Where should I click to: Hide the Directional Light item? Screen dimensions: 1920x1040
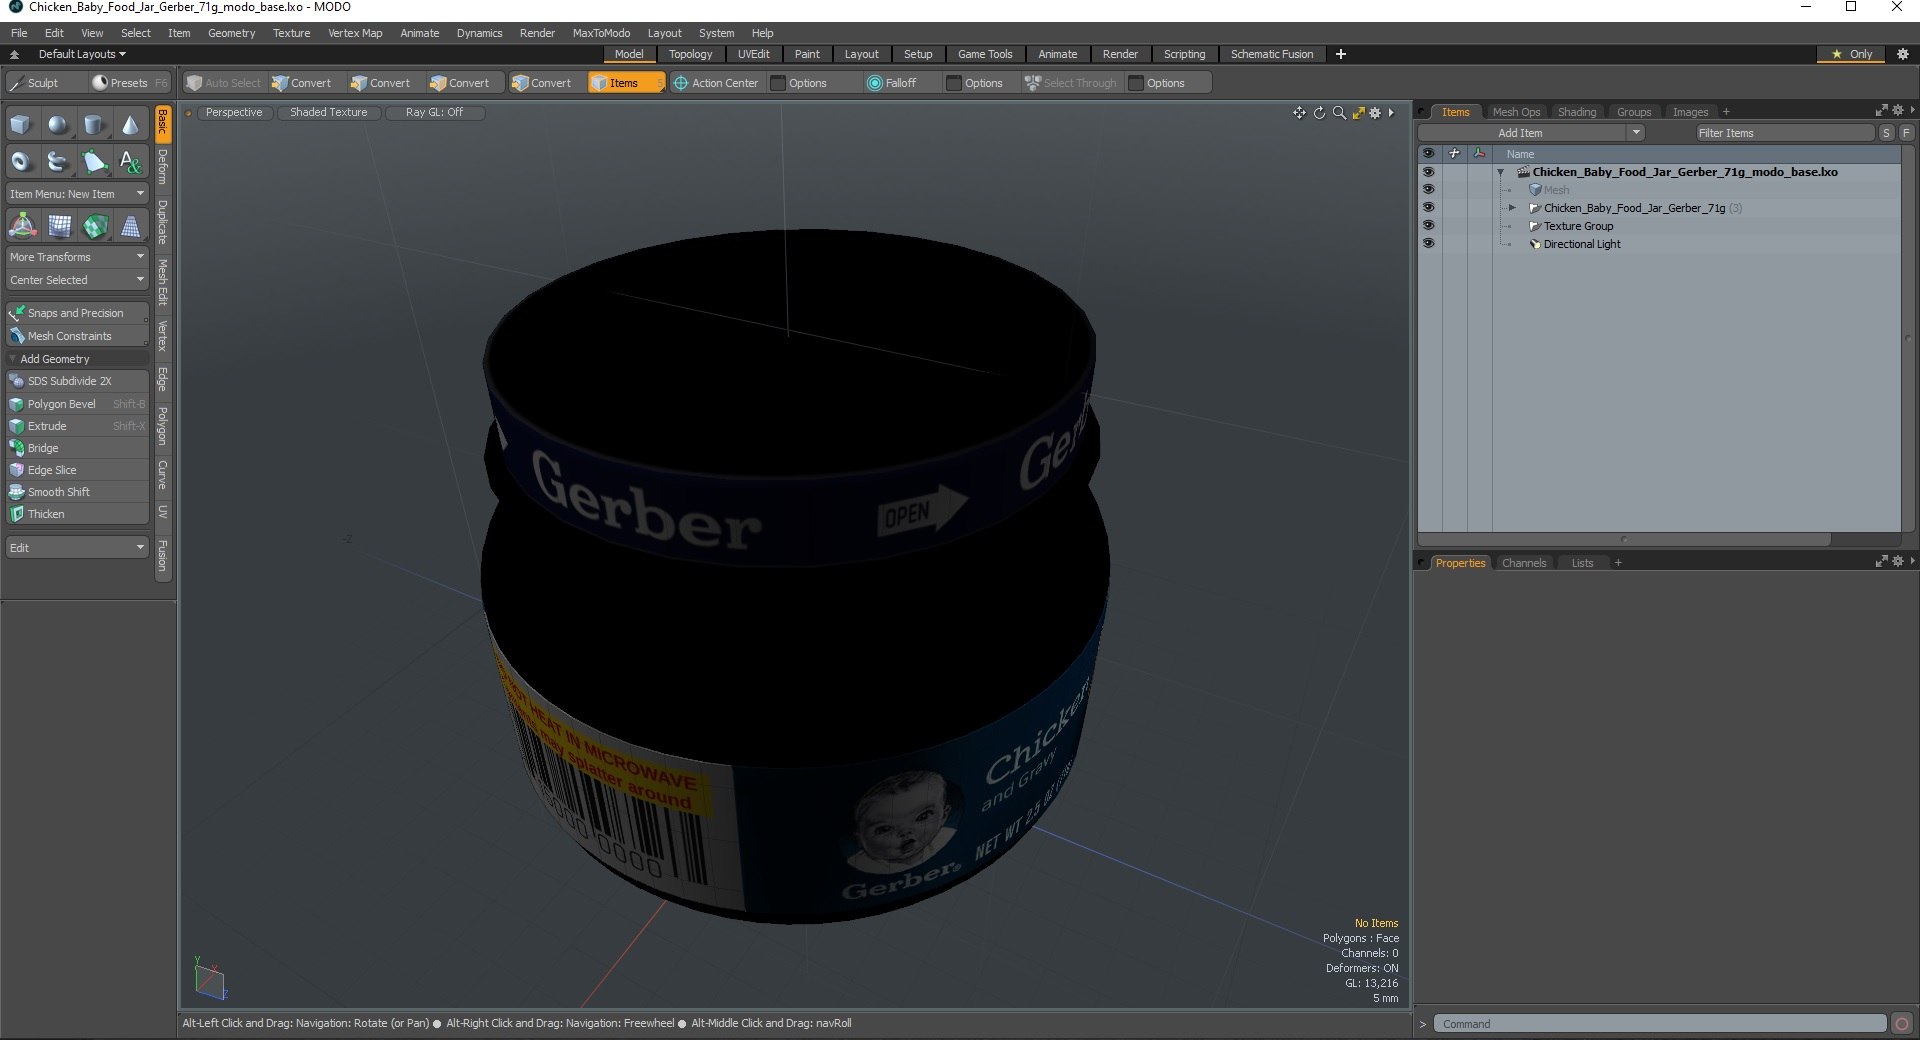click(x=1428, y=244)
